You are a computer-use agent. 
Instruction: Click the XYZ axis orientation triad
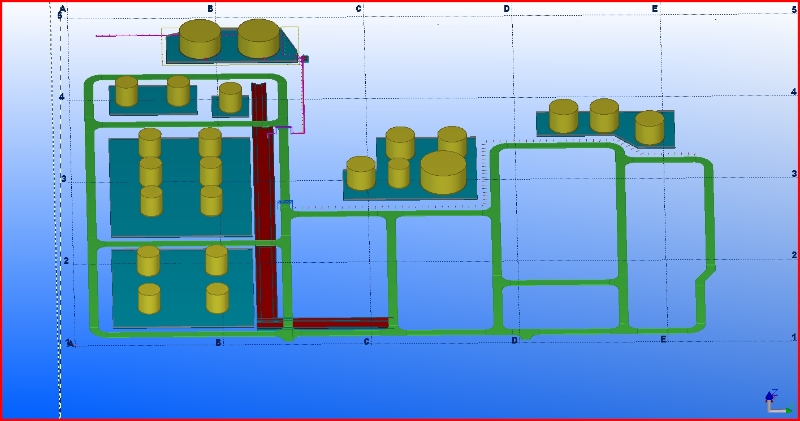coord(774,401)
